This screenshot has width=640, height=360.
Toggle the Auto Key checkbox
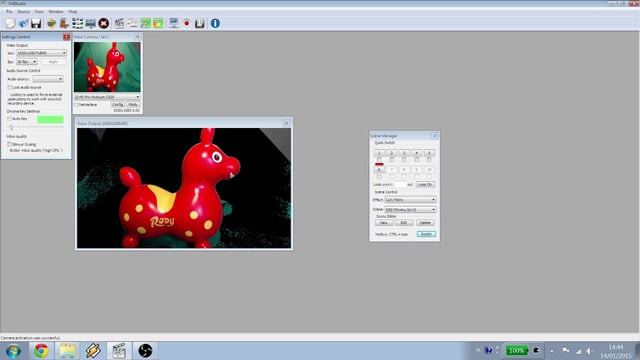(10, 119)
